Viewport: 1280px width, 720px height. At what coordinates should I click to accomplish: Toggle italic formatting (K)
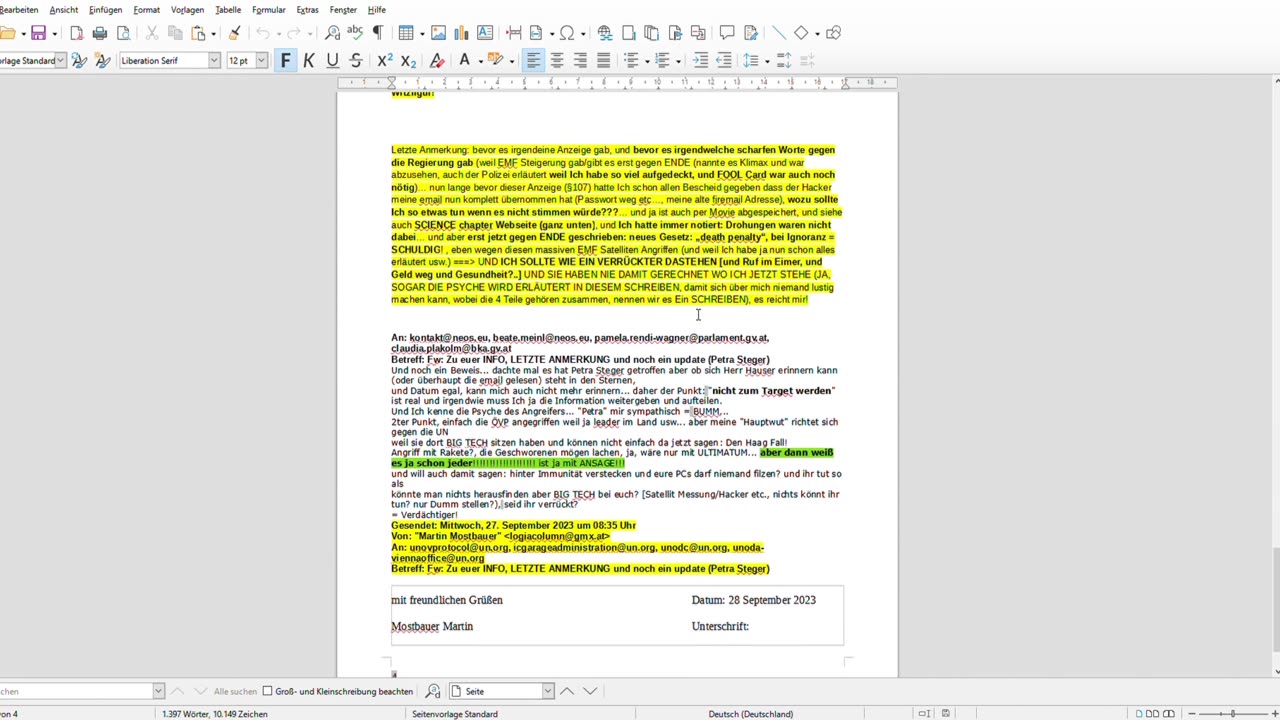point(309,61)
